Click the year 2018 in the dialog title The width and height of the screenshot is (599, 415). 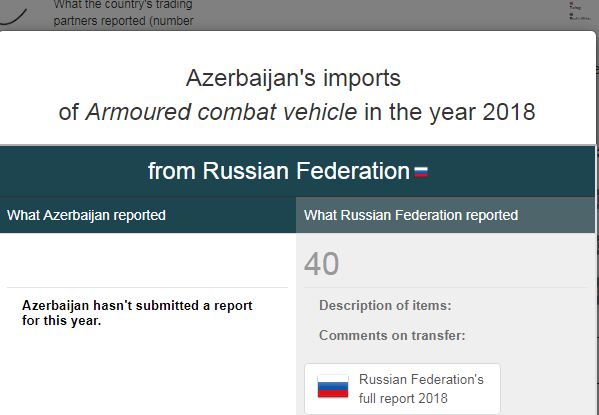tap(508, 112)
